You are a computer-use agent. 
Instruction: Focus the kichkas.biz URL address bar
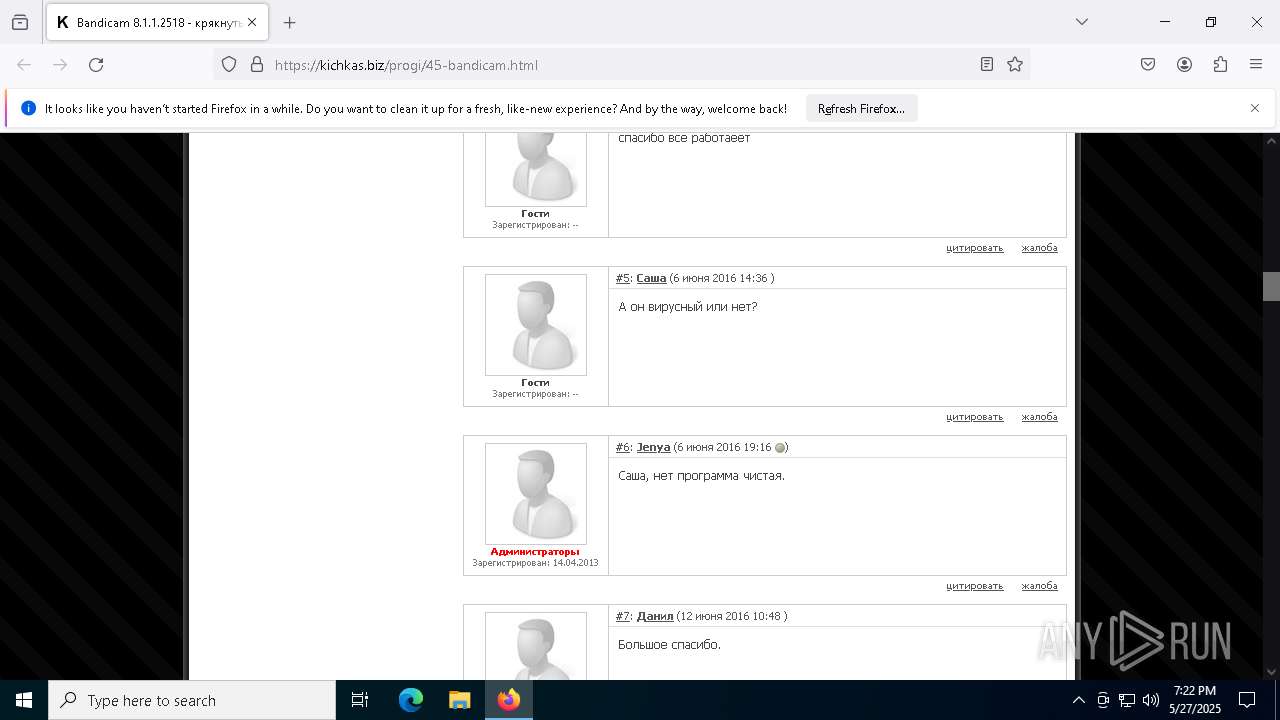(620, 65)
